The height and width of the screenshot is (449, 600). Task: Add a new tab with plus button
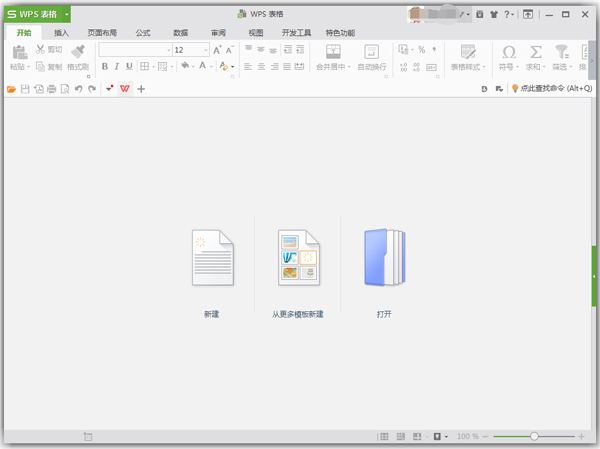141,89
